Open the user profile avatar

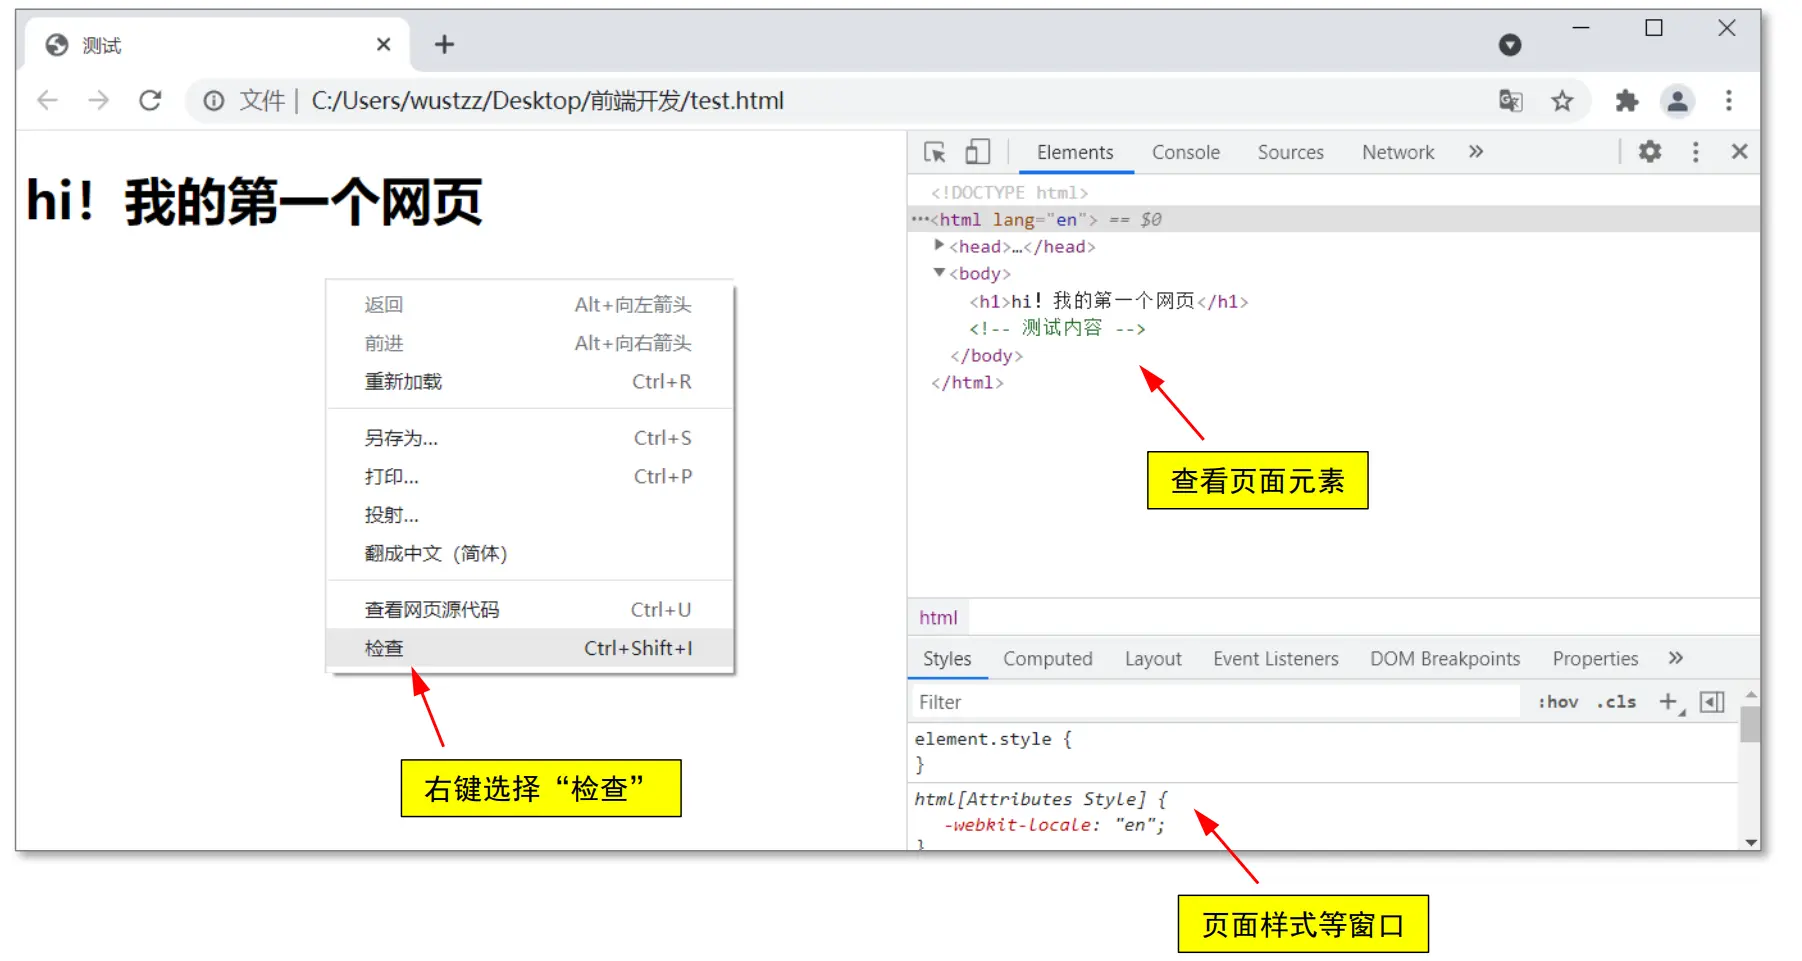[x=1677, y=101]
